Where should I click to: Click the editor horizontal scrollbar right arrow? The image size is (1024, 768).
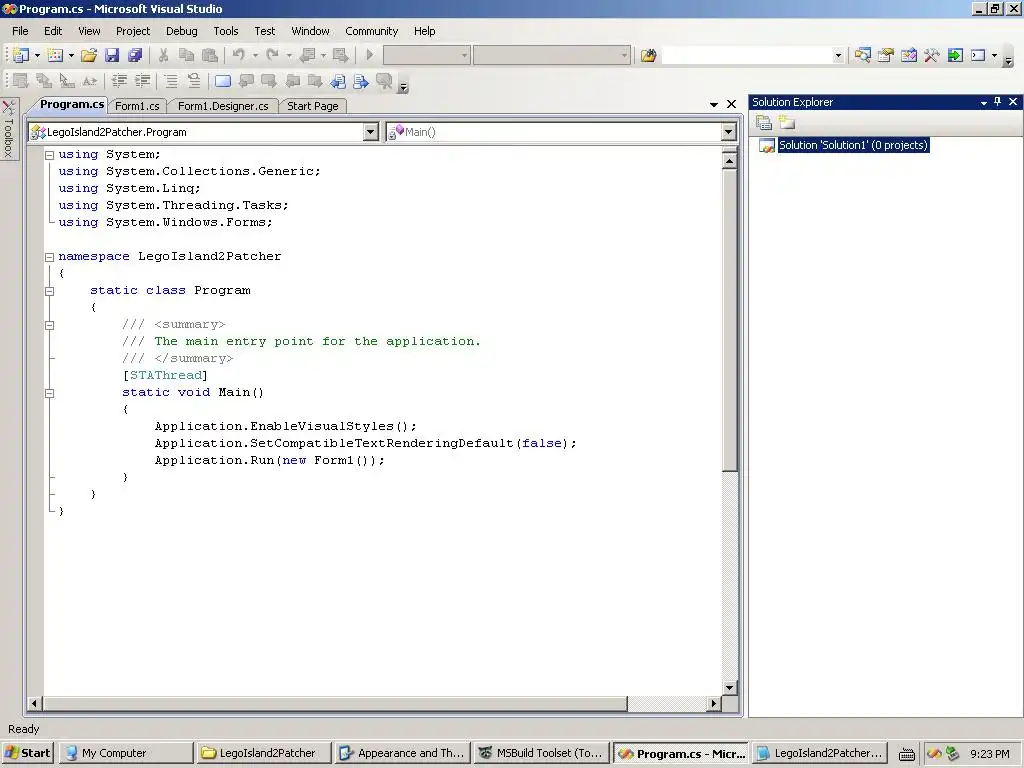coord(714,703)
